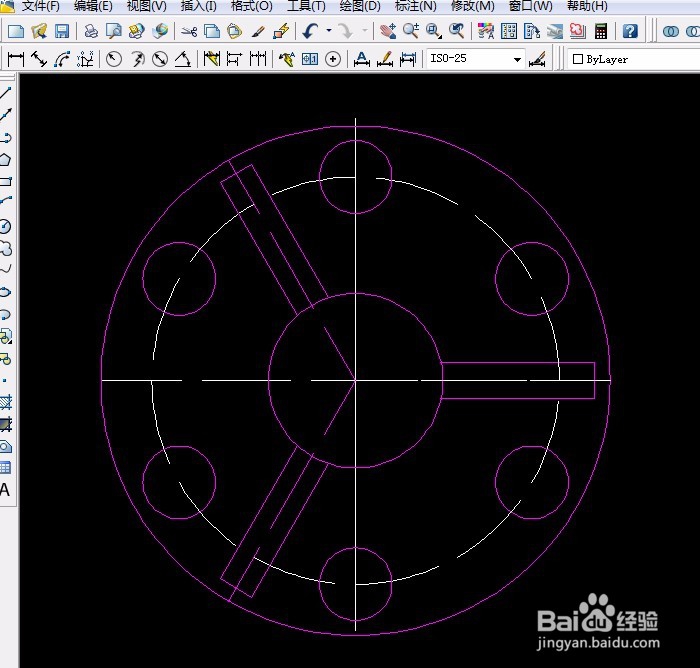
Task: Click the Dimension Text Edit icon
Action: (x=385, y=59)
